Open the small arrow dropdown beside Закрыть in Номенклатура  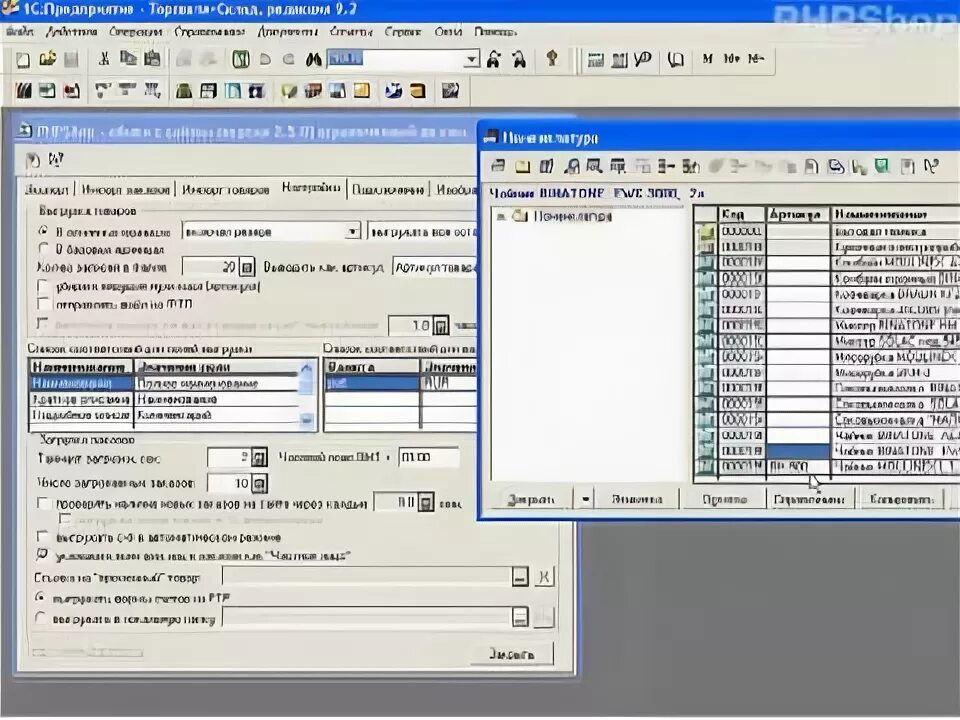tap(585, 499)
